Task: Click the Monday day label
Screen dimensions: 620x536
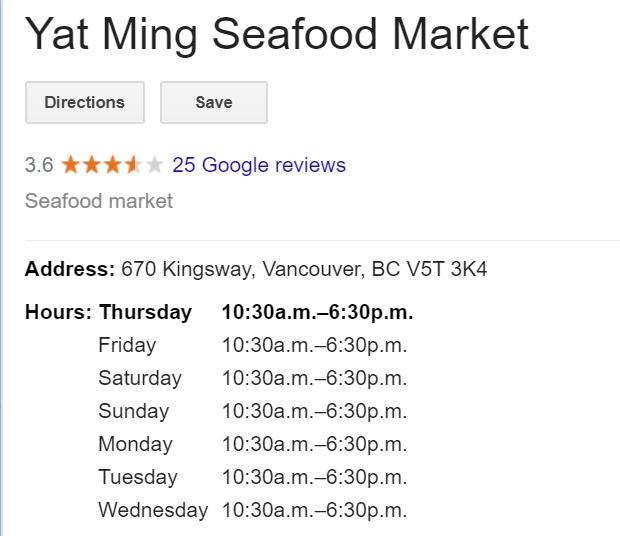Action: pyautogui.click(x=135, y=444)
